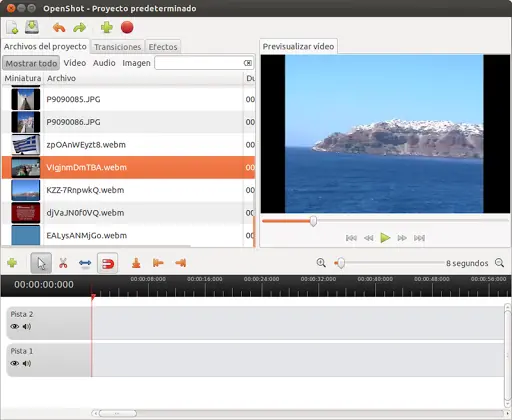Click the red playhead marker on ruler
Viewport: 512px width, 420px height.
93,296
